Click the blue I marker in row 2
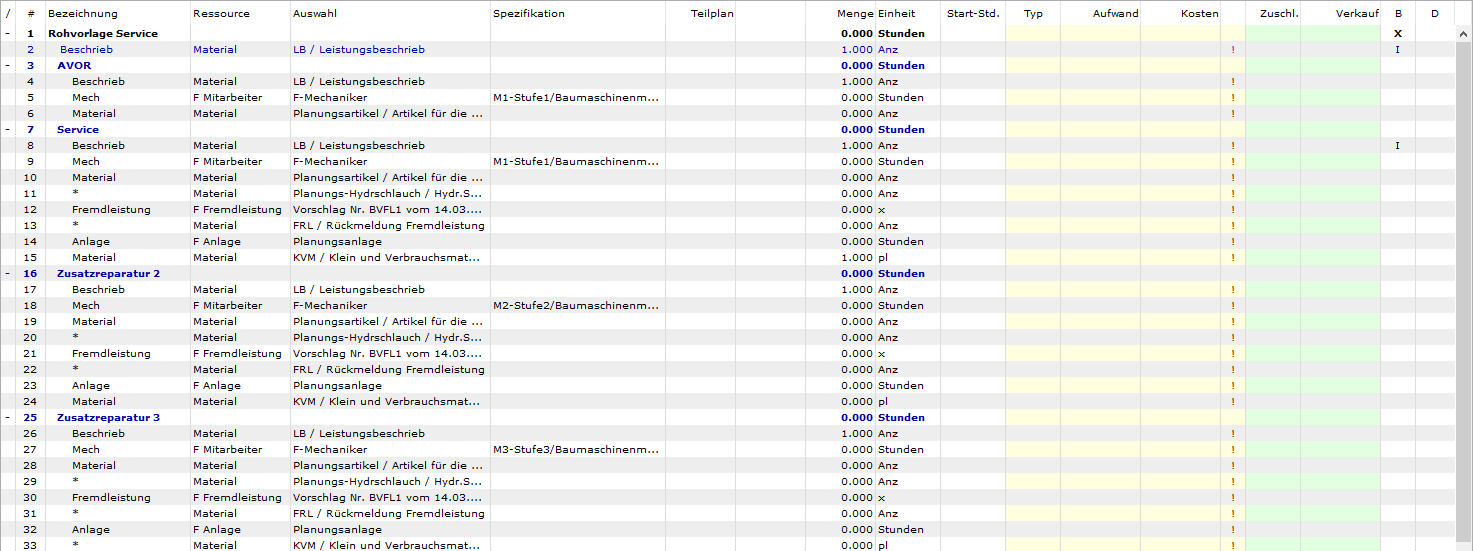The width and height of the screenshot is (1473, 551). pos(1398,50)
